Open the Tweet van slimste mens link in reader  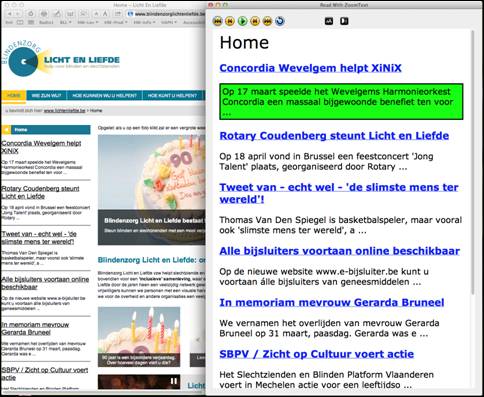pyautogui.click(x=339, y=193)
